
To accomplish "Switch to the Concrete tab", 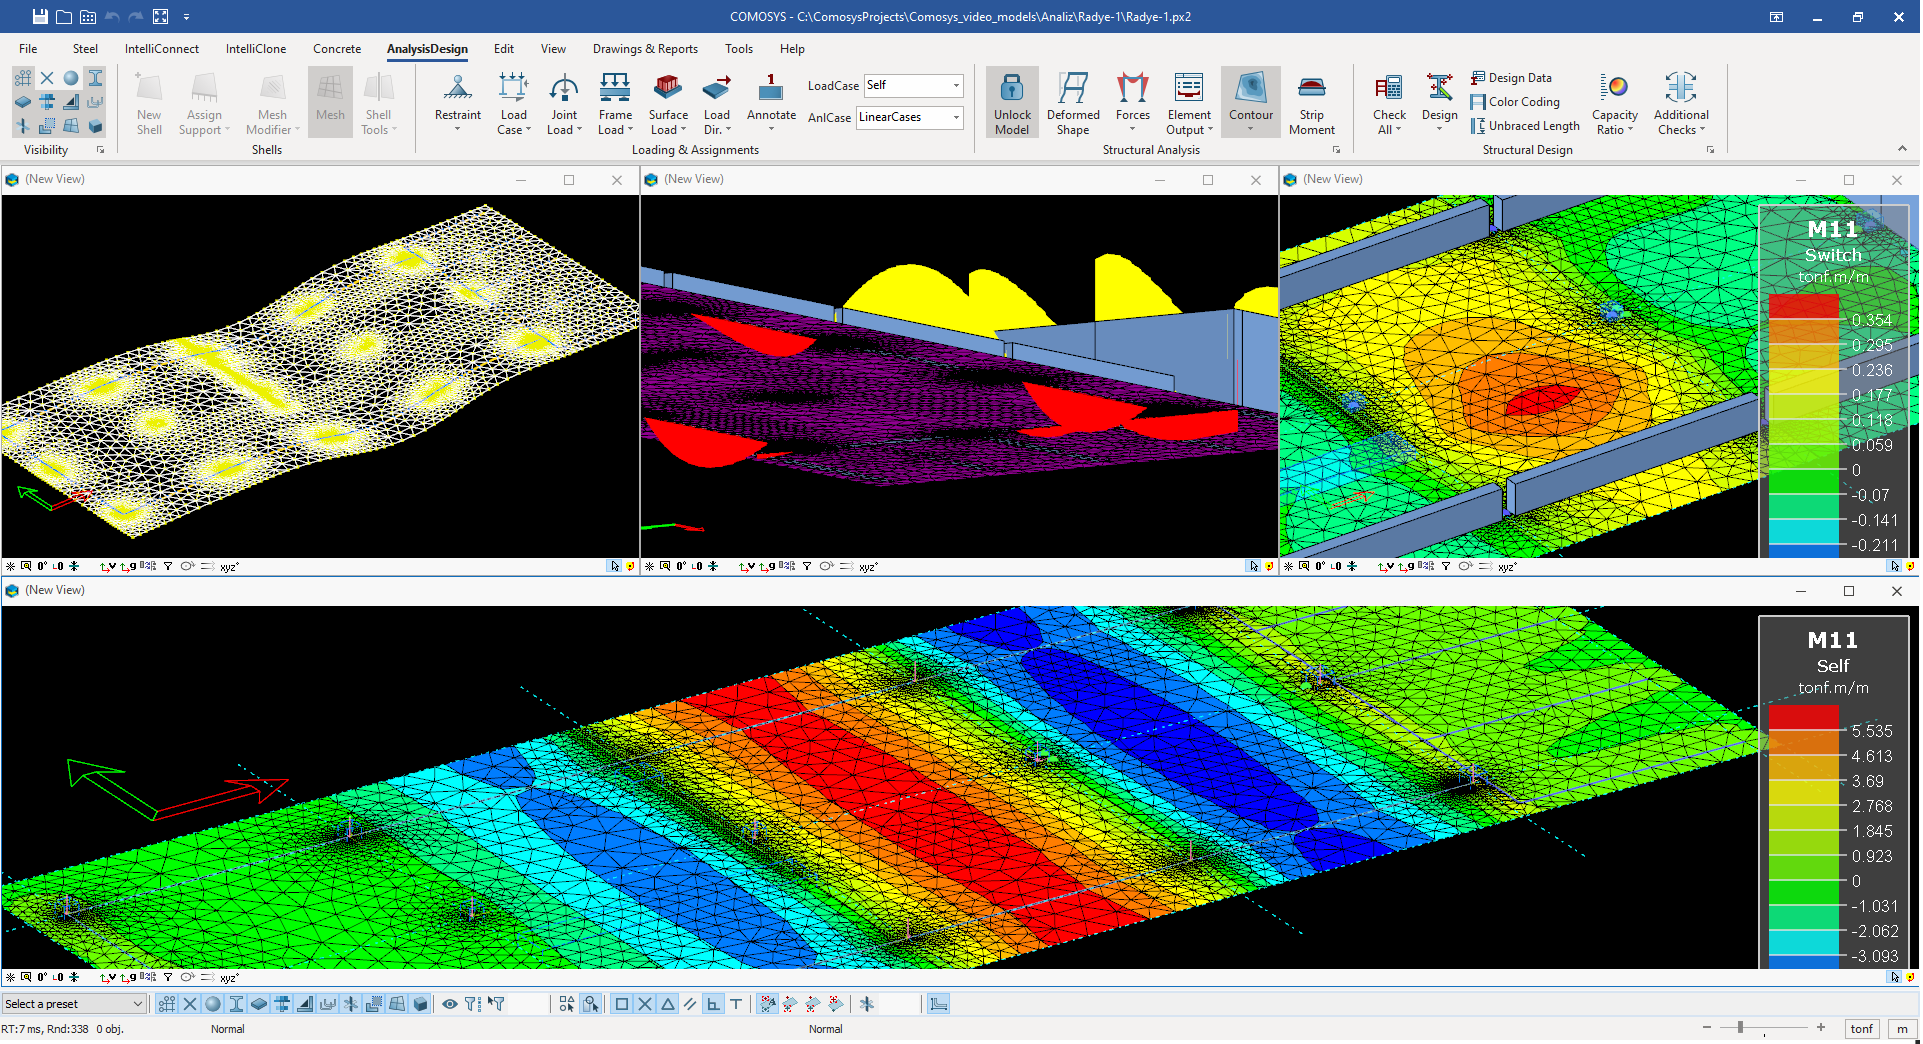I will 337,49.
